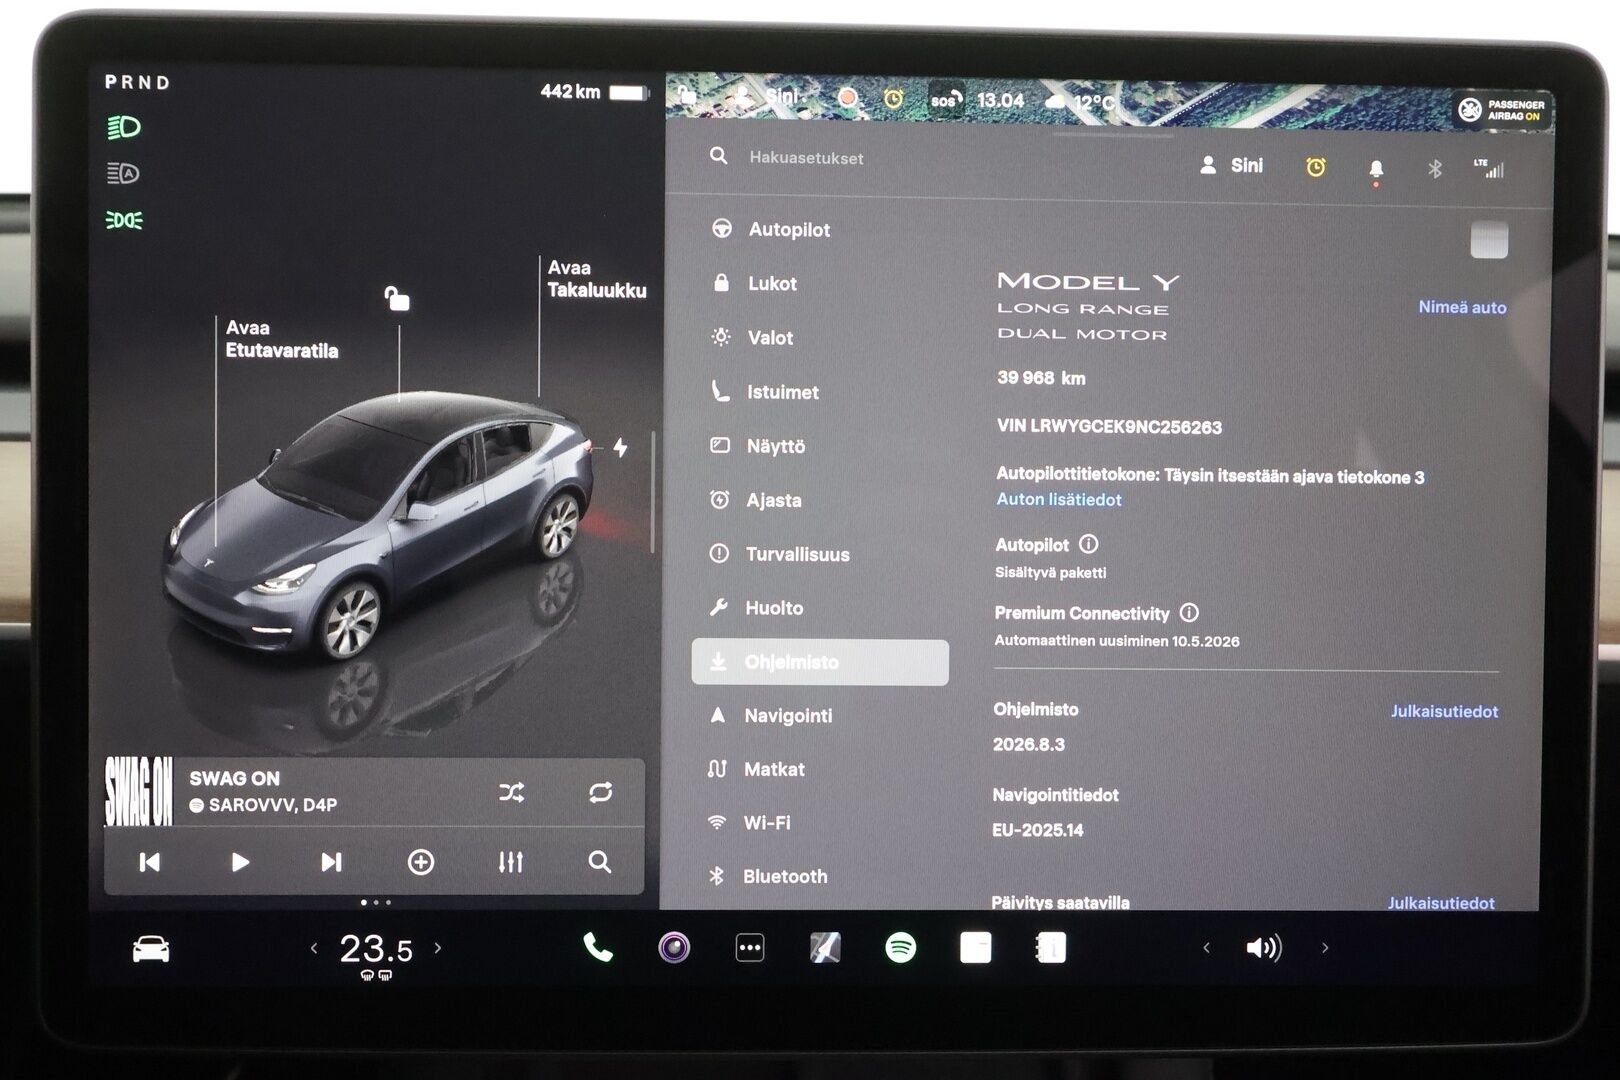1620x1080 pixels.
Task: Toggle repeat in media player
Action: 601,793
